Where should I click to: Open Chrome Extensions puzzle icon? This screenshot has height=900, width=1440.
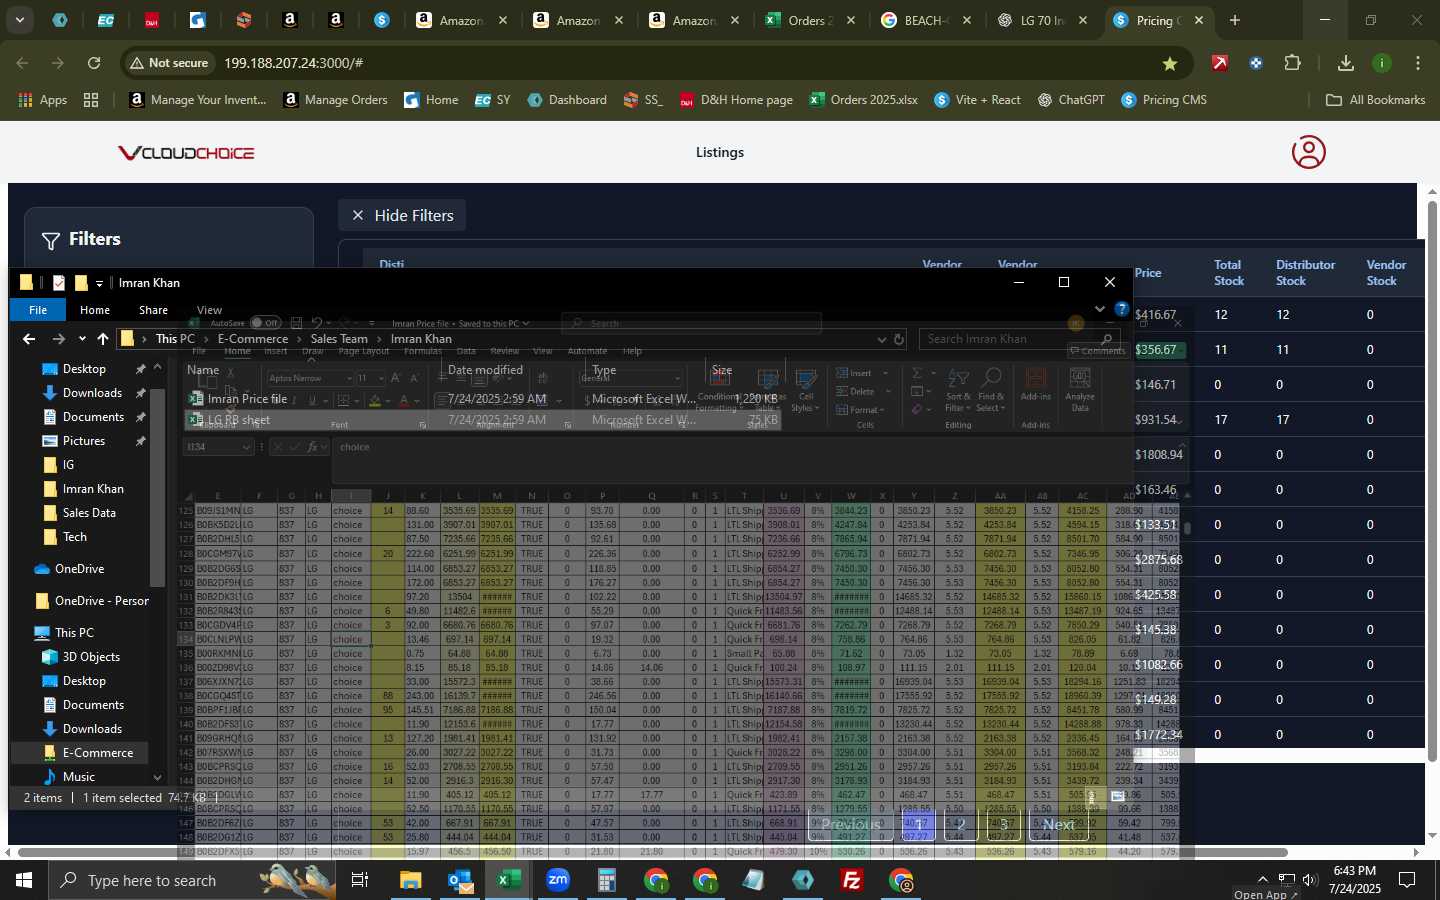(1292, 63)
